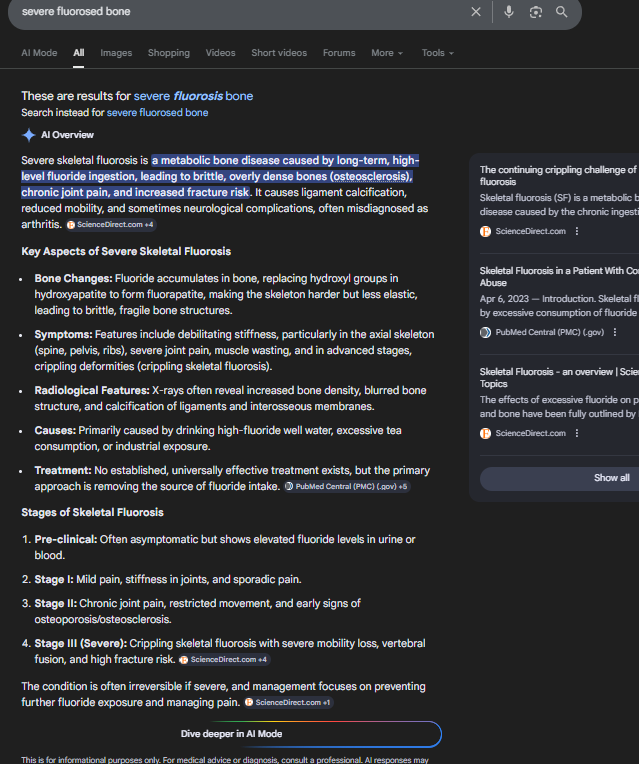Click the Causes bullet label
Viewport: 639px width, 764px height.
coord(55,431)
